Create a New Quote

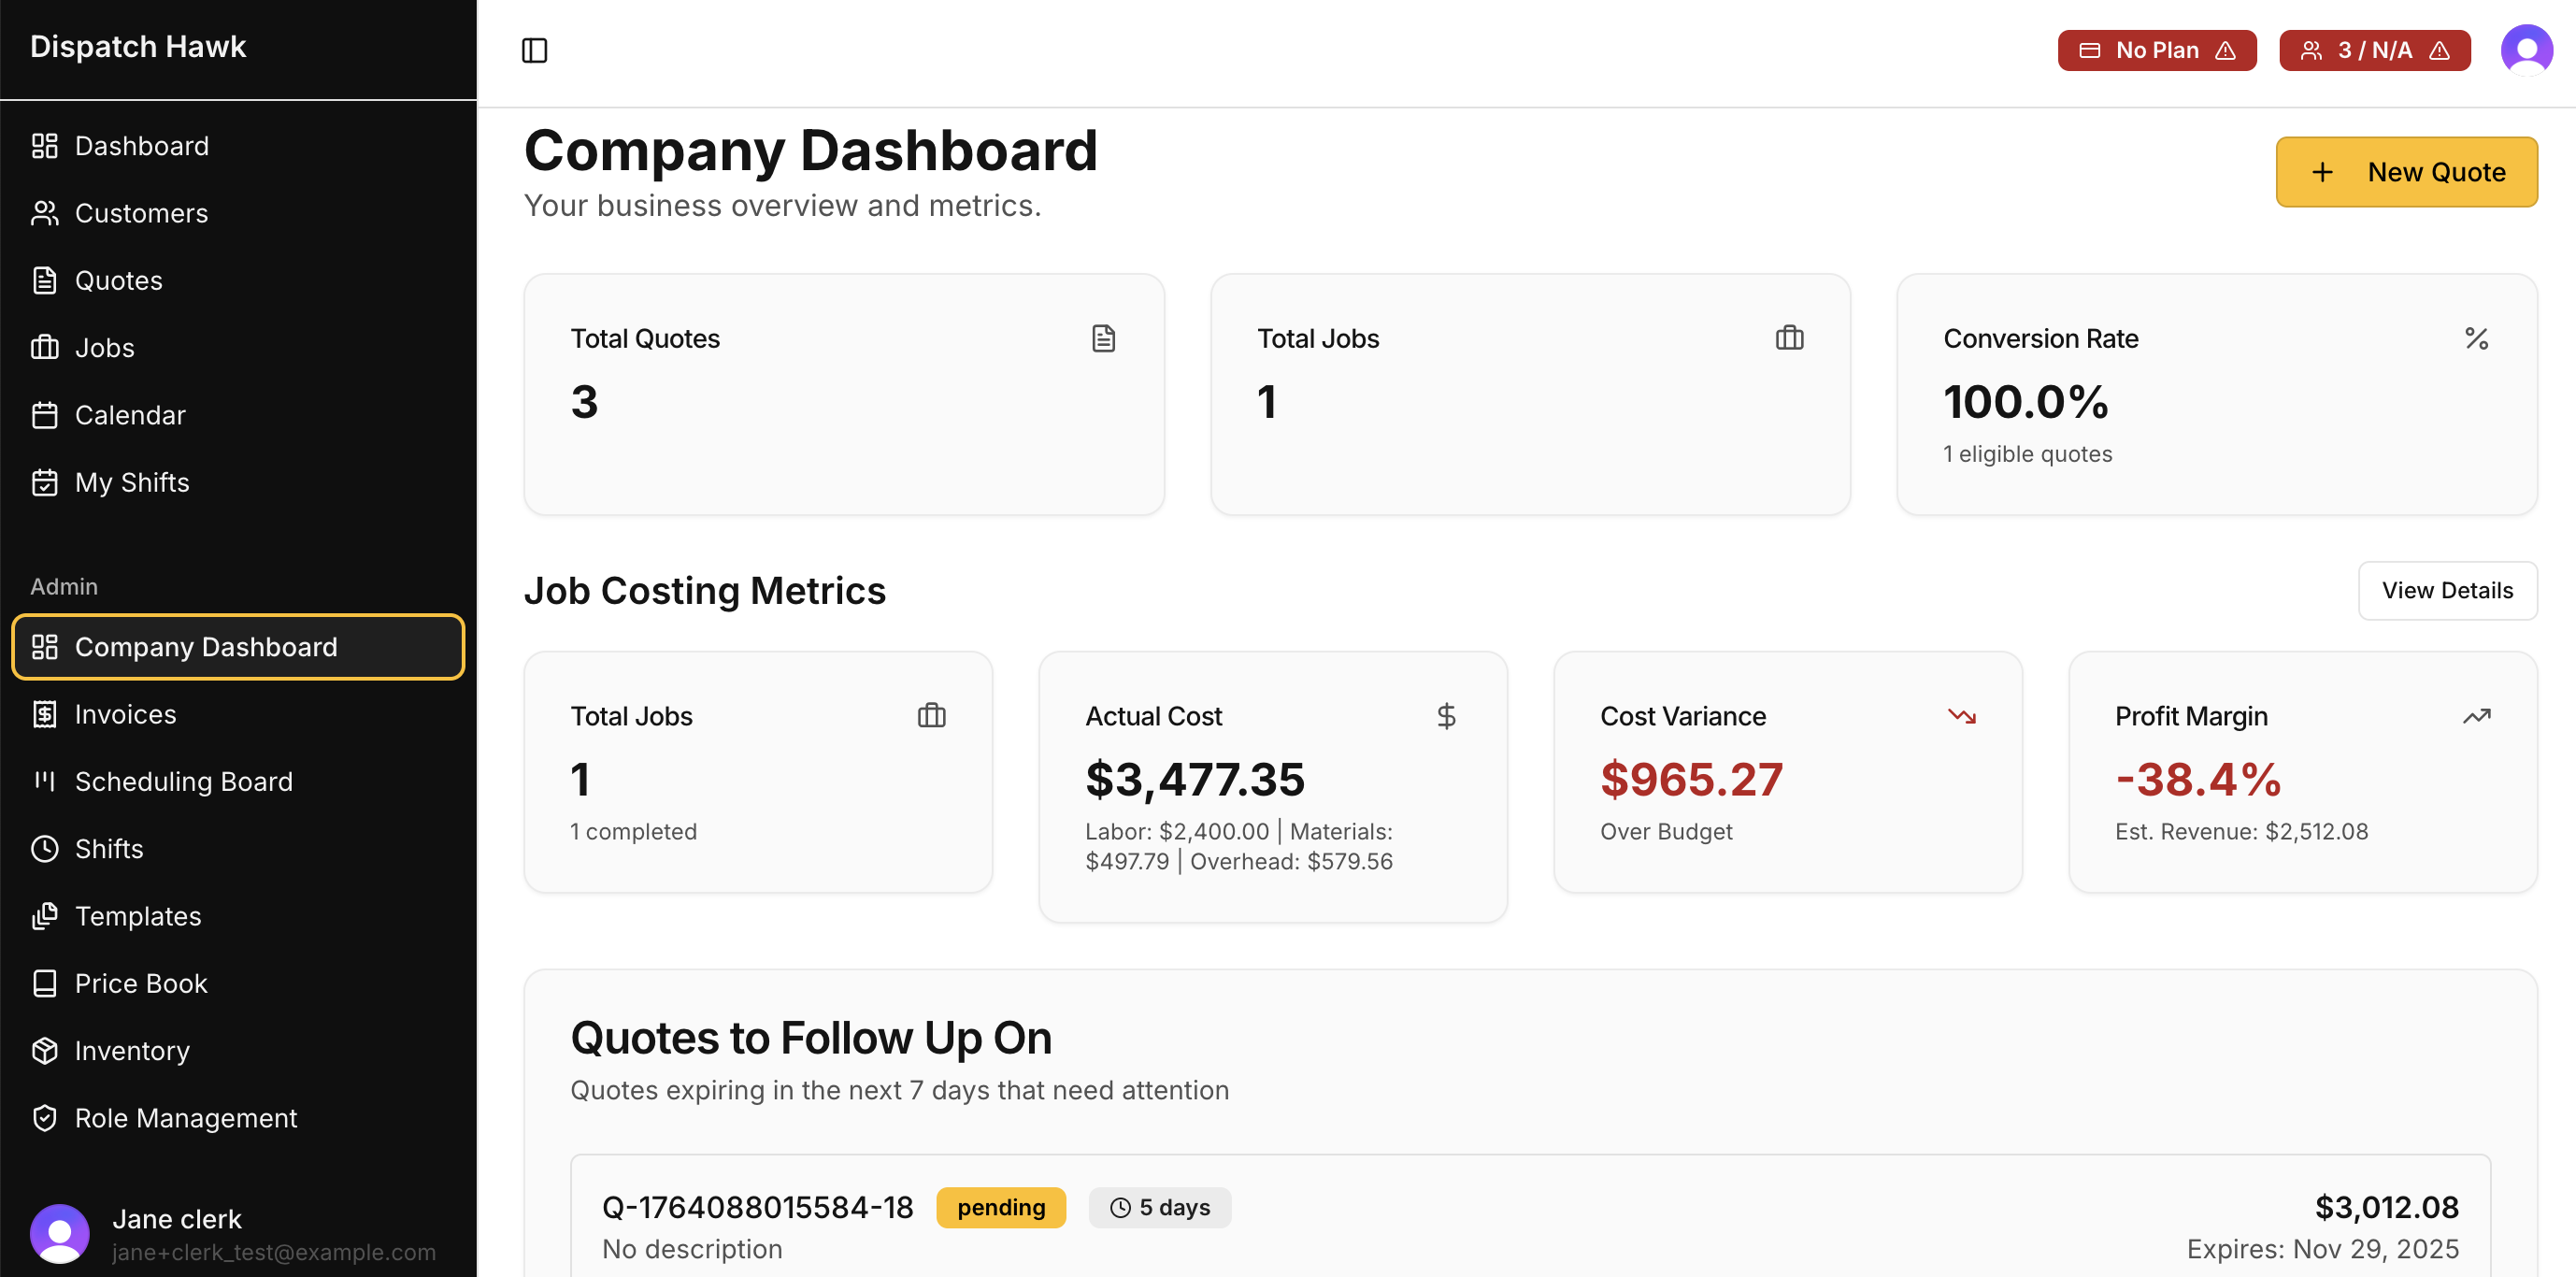[x=2405, y=172]
